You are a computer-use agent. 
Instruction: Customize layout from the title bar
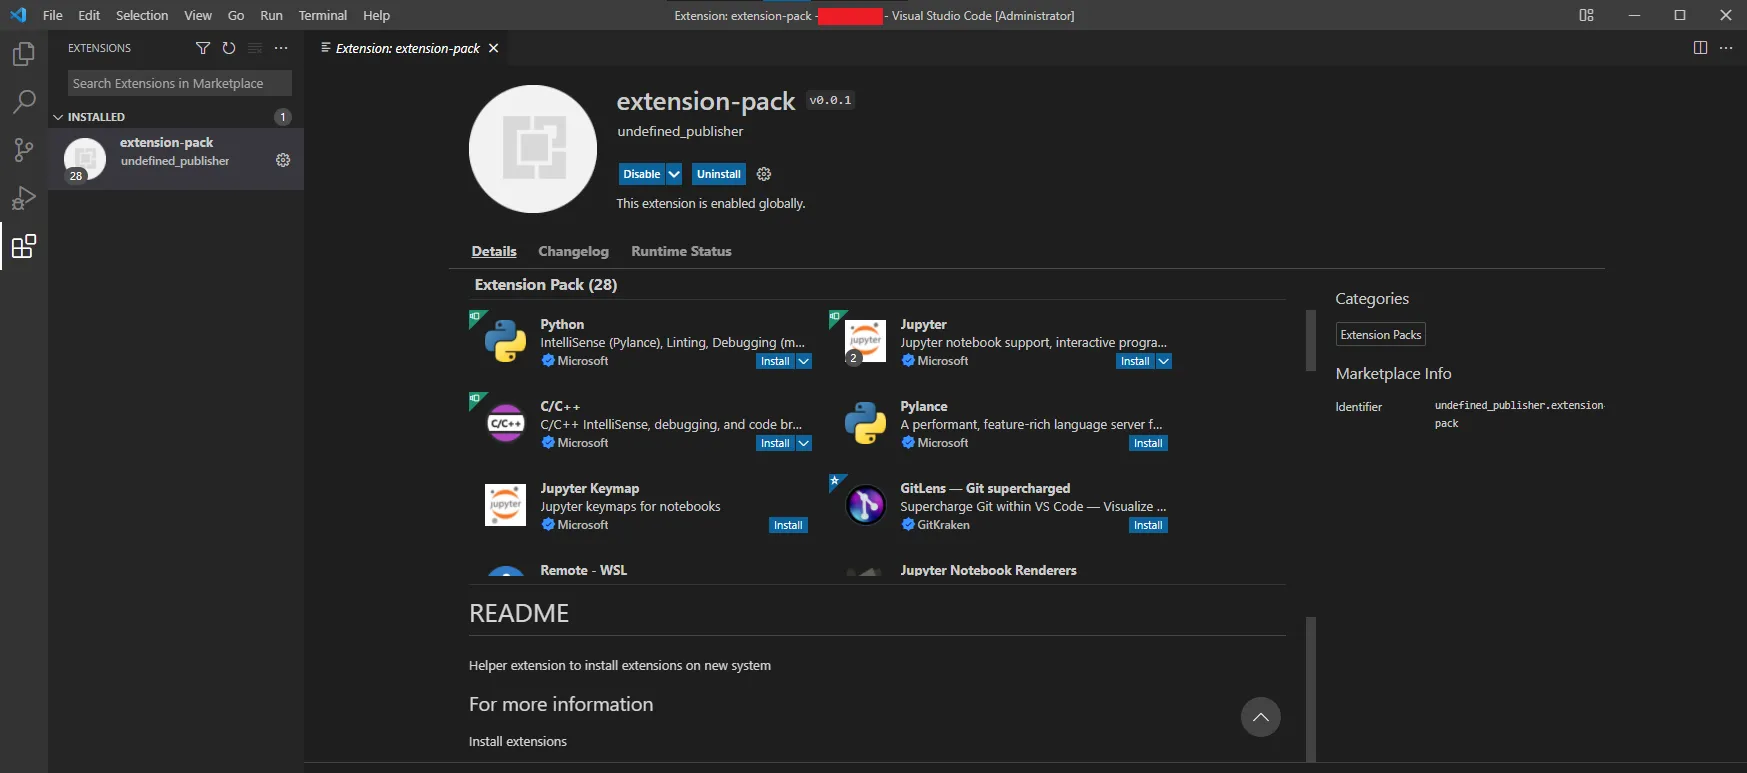[1586, 15]
